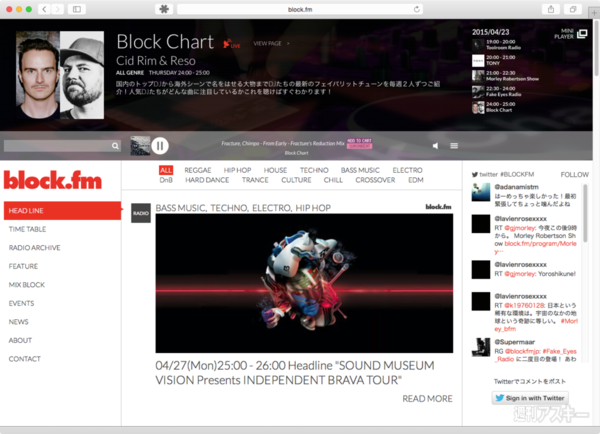
Task: Filter by CROSSOVER genre
Action: 375,180
